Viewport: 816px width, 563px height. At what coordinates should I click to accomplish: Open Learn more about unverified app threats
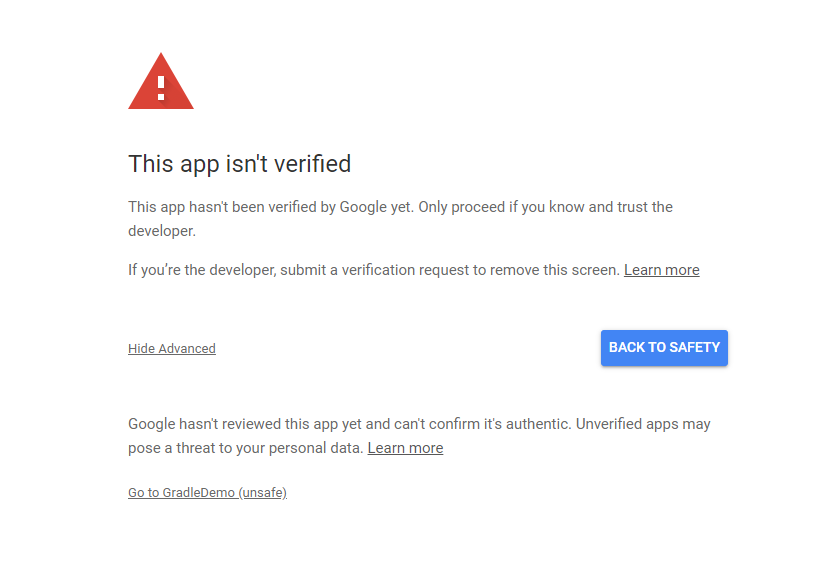pos(405,448)
